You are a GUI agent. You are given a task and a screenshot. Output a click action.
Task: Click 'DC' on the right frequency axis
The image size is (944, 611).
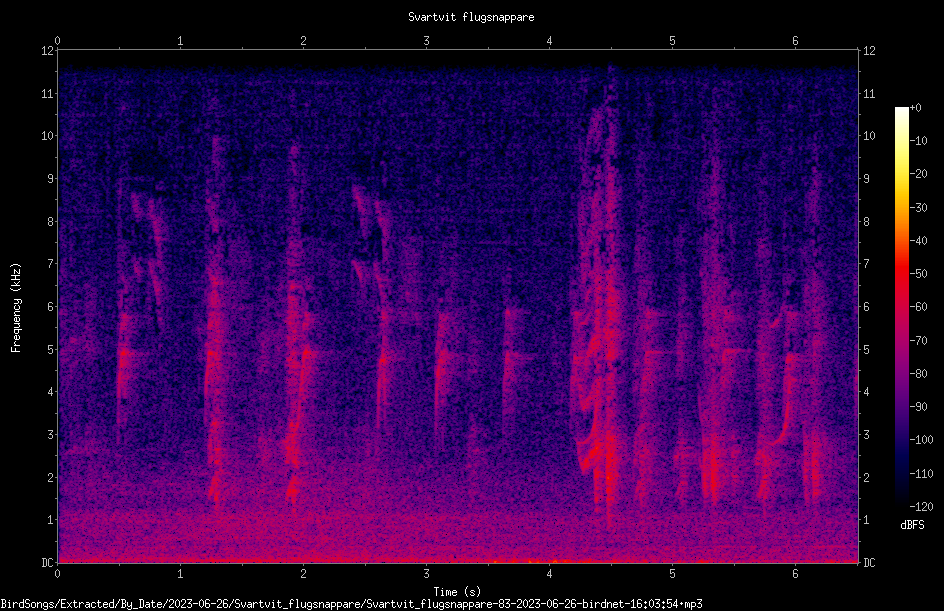[869, 563]
